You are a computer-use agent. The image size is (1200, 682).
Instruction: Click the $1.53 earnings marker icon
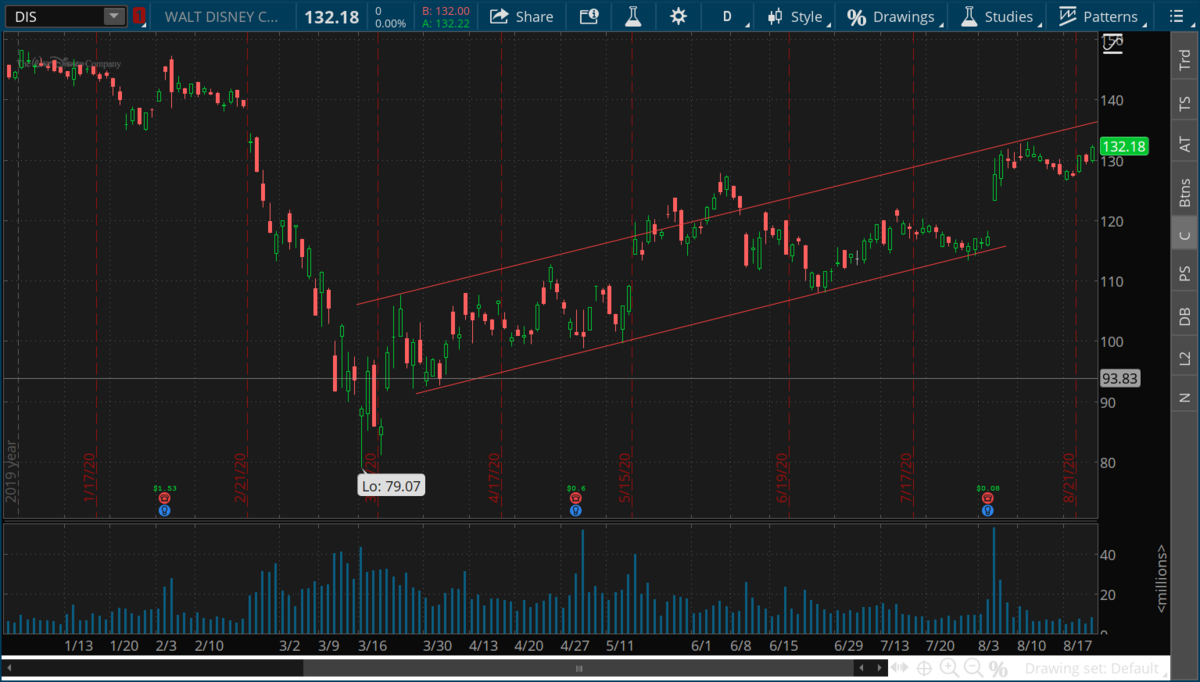[x=164, y=497]
